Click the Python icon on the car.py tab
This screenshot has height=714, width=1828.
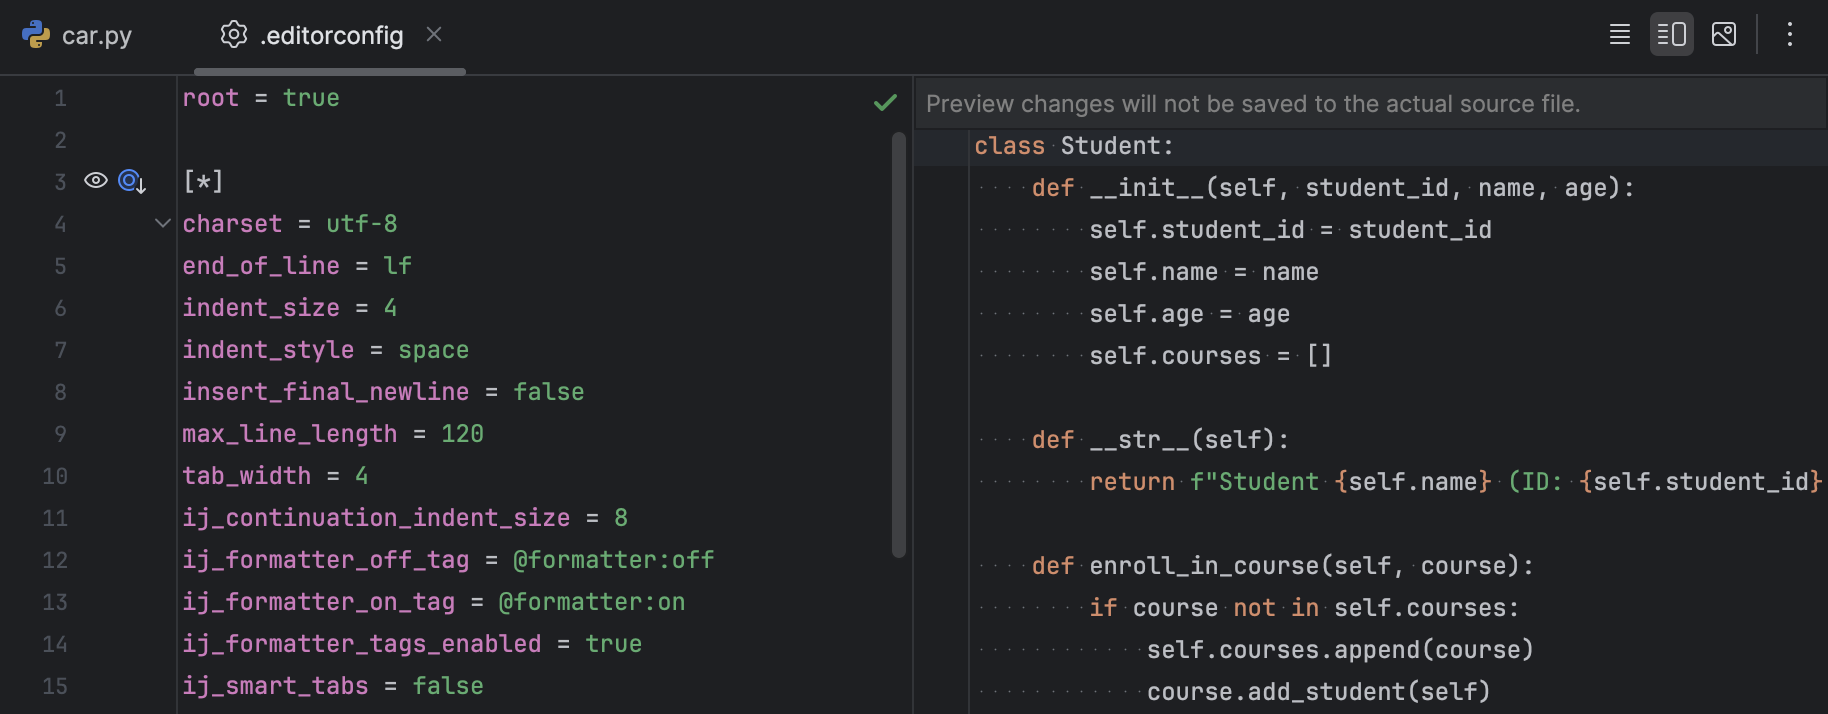36,35
